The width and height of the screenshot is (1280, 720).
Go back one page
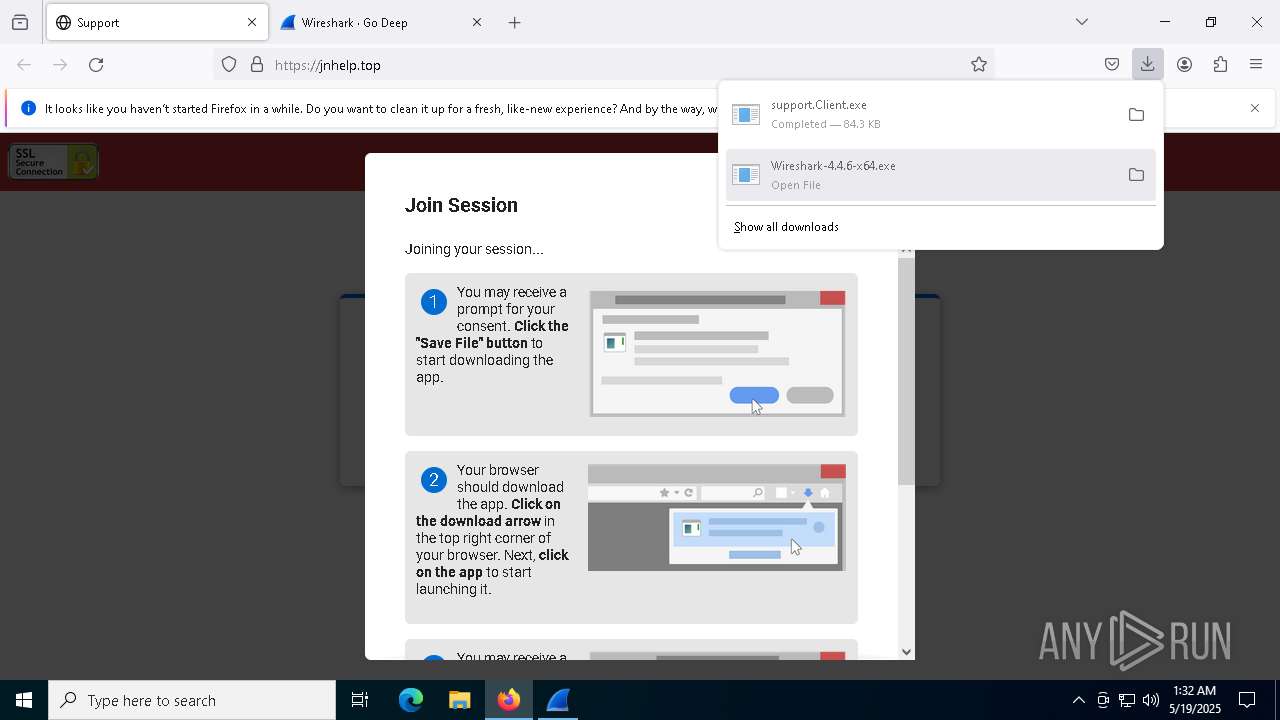24,65
